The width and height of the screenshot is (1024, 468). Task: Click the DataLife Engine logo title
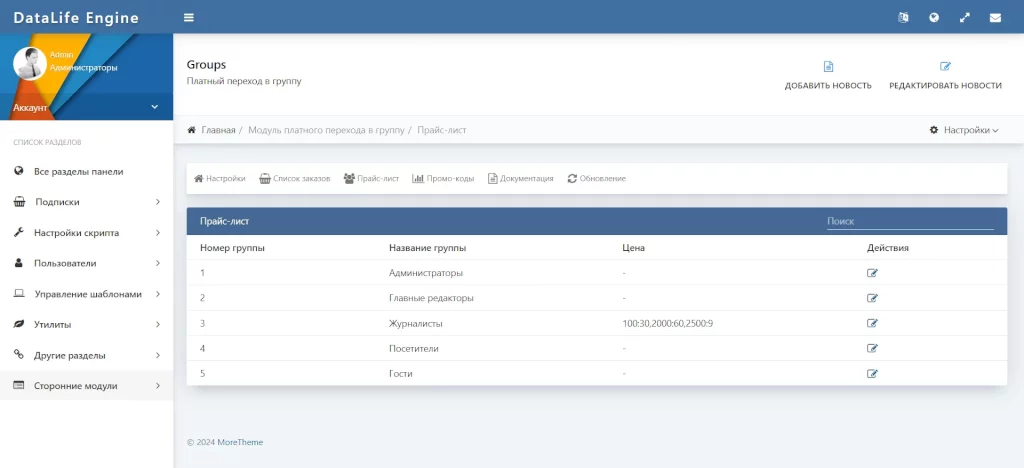click(76, 18)
